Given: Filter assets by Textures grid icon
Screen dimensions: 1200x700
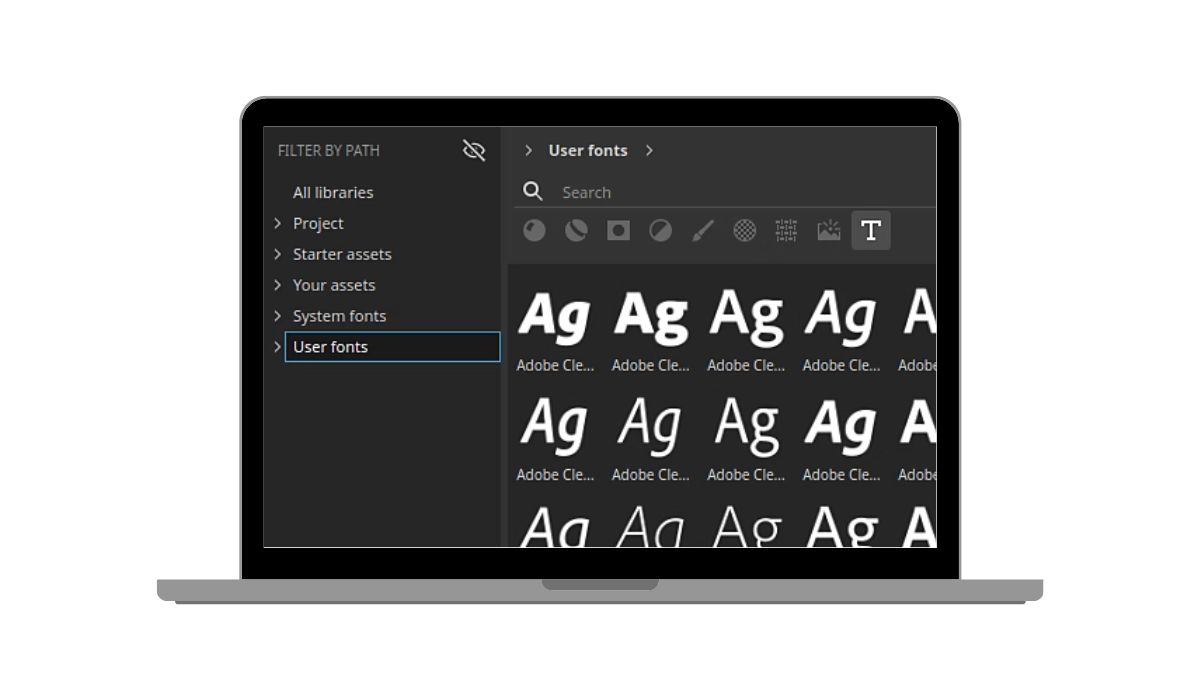Looking at the screenshot, I should [786, 231].
